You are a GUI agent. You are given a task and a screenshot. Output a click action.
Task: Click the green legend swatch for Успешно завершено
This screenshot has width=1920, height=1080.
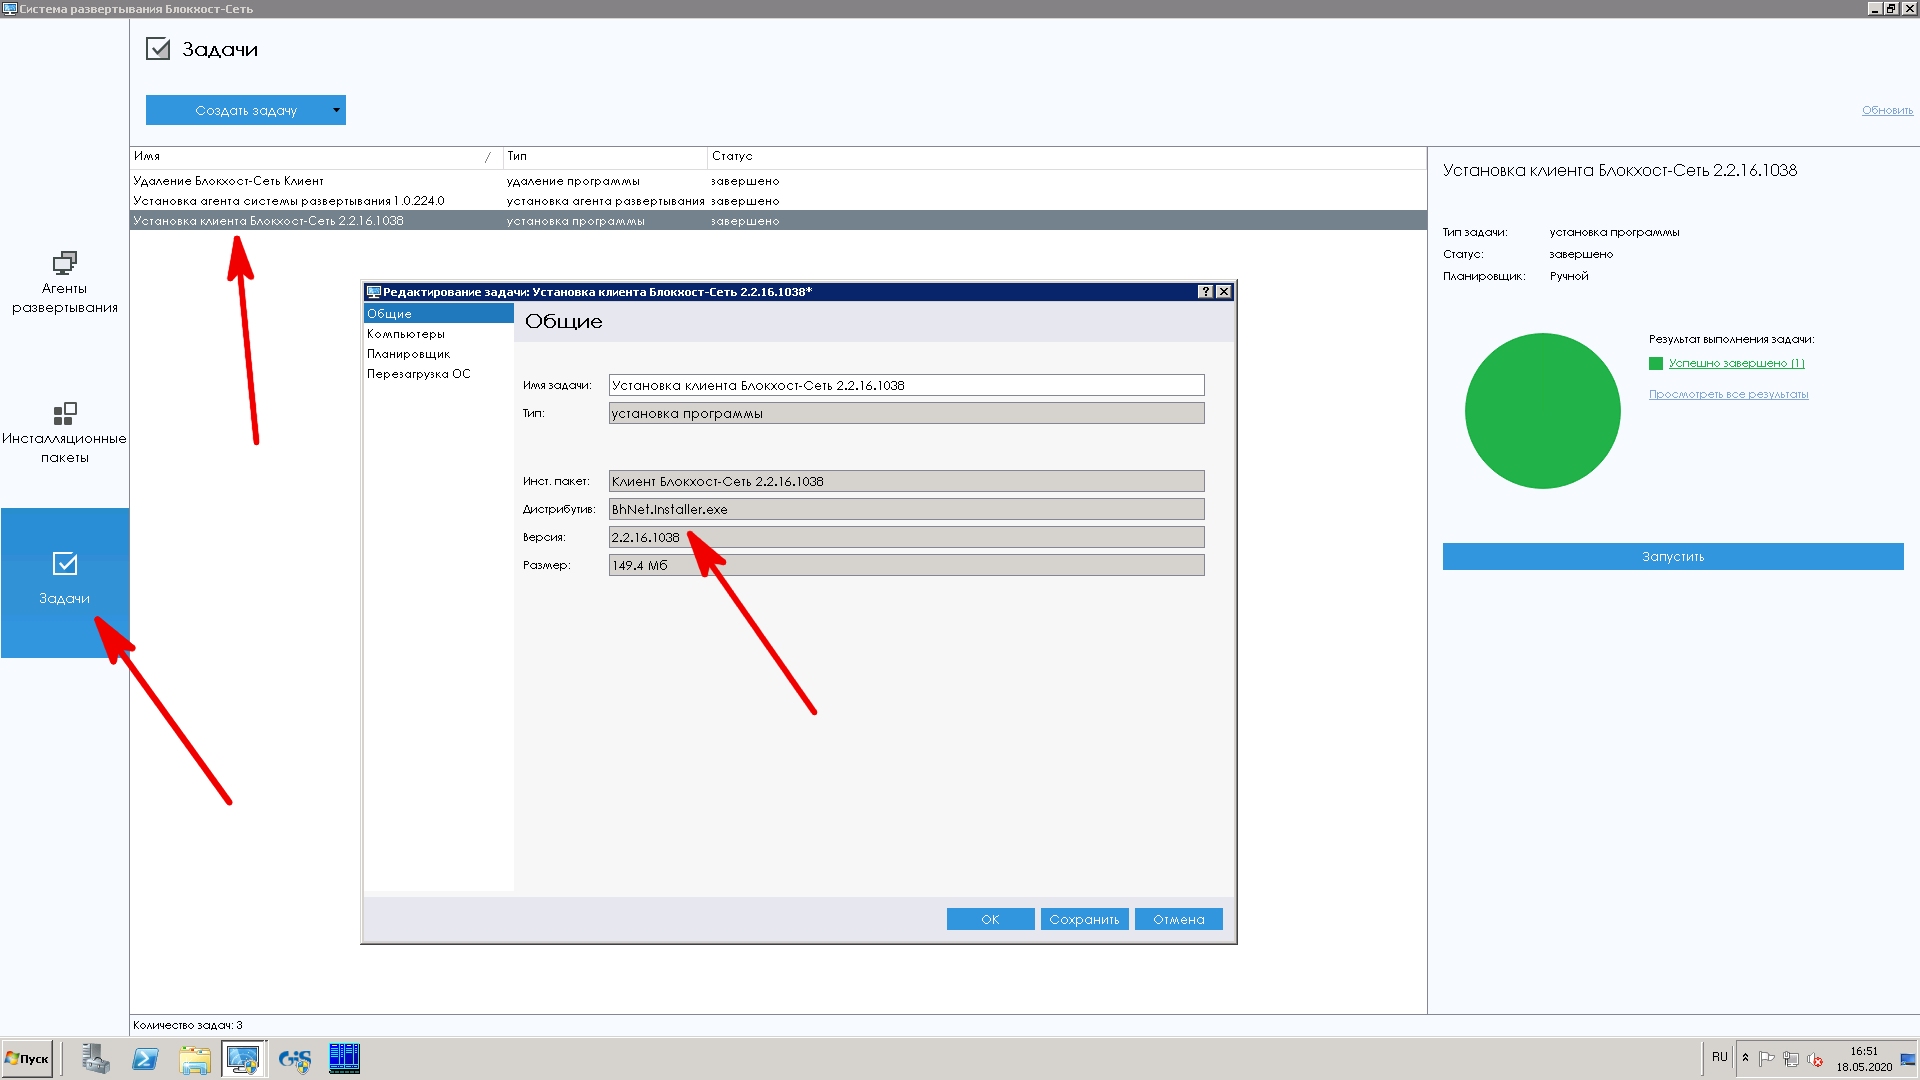click(x=1656, y=364)
